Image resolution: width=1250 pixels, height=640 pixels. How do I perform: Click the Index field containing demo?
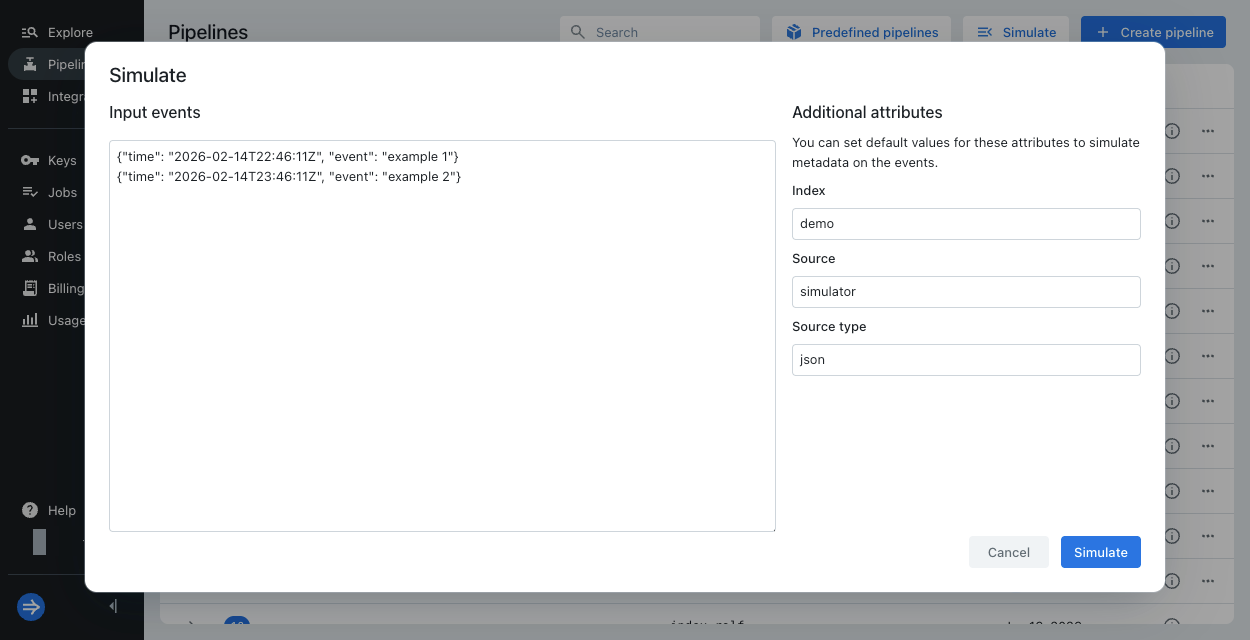[965, 223]
